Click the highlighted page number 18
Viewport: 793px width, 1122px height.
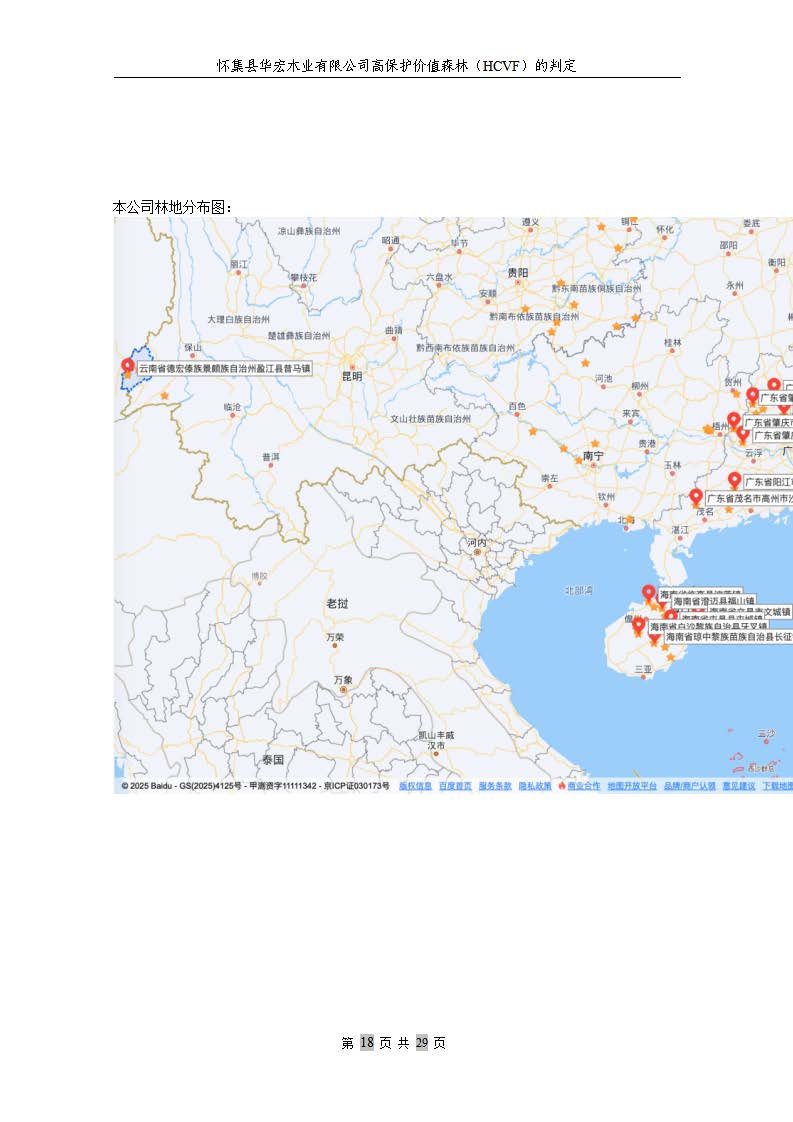366,1043
